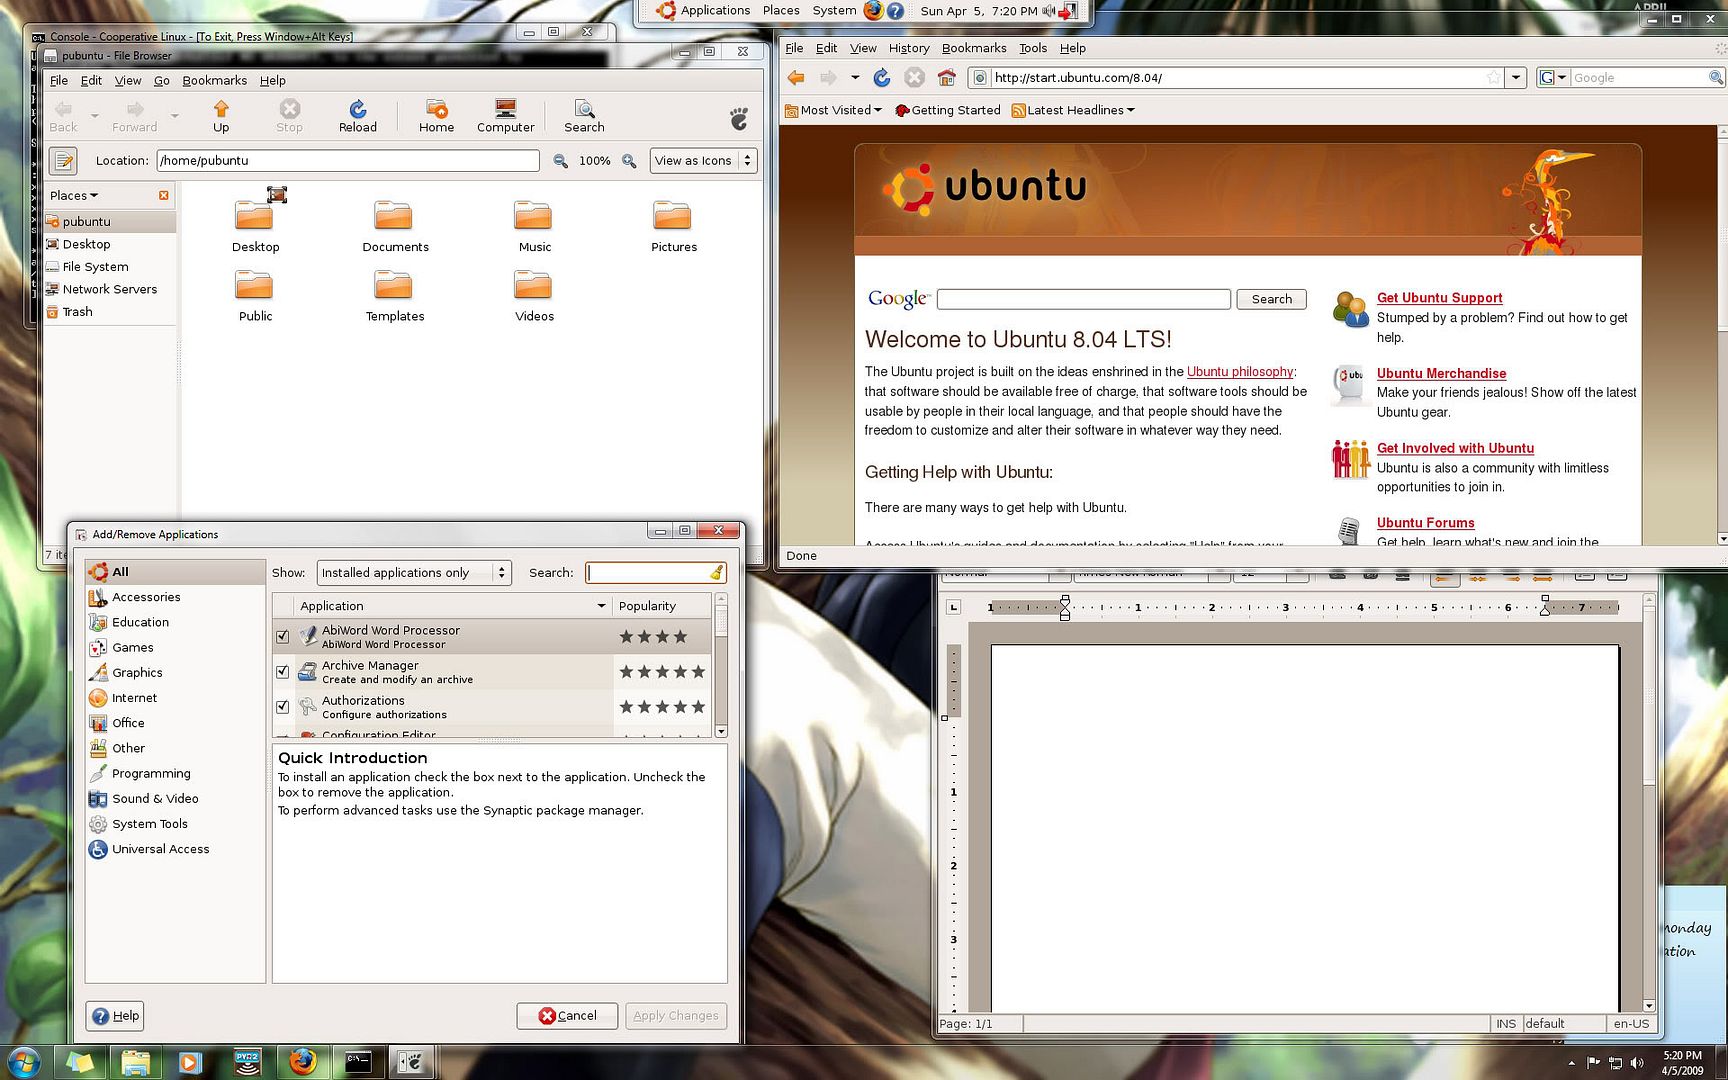Open the Graphics category in Add/Remove Applications
The width and height of the screenshot is (1728, 1080).
pyautogui.click(x=137, y=672)
